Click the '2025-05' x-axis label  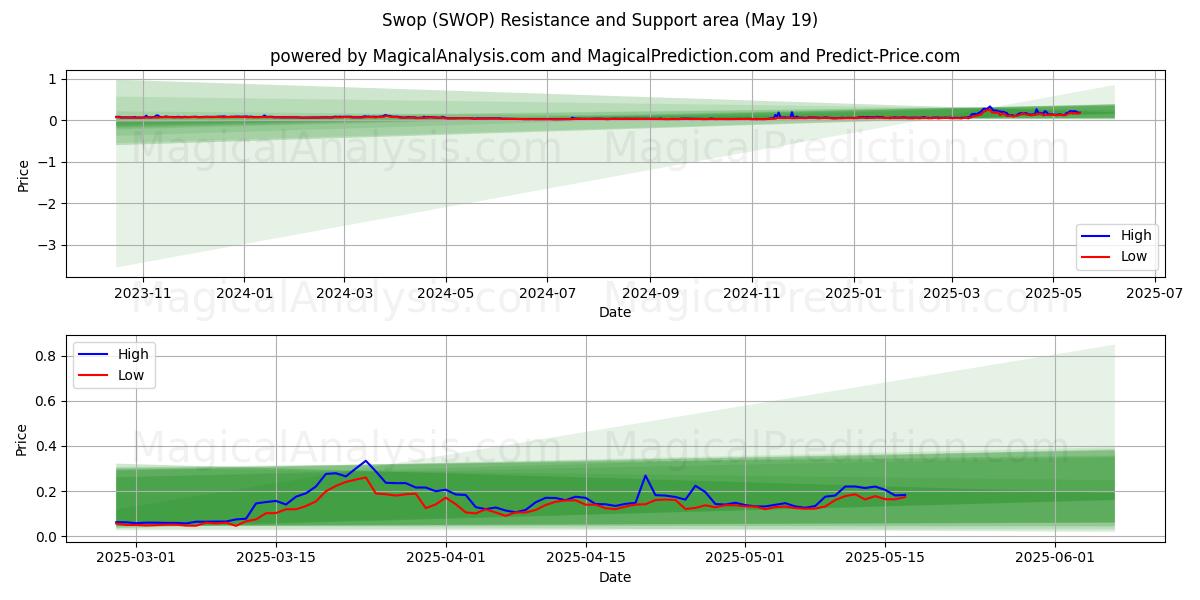tap(1052, 294)
